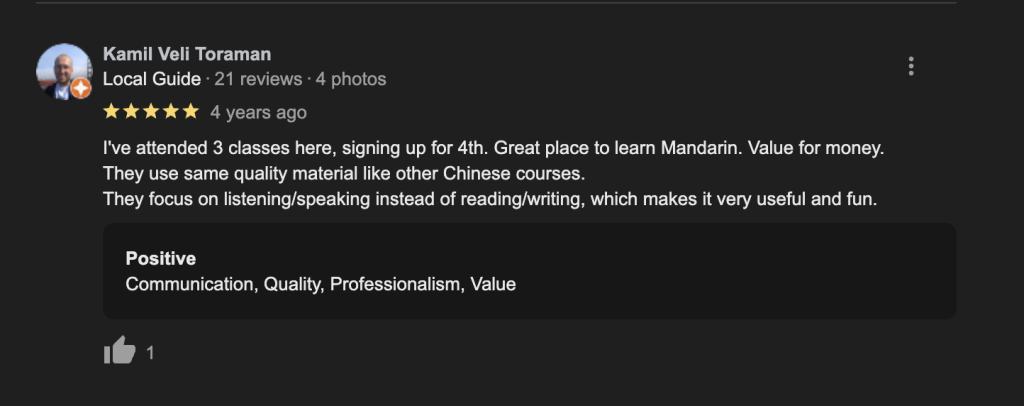This screenshot has width=1024, height=406.
Task: Click the Local Guide label
Action: pos(151,79)
